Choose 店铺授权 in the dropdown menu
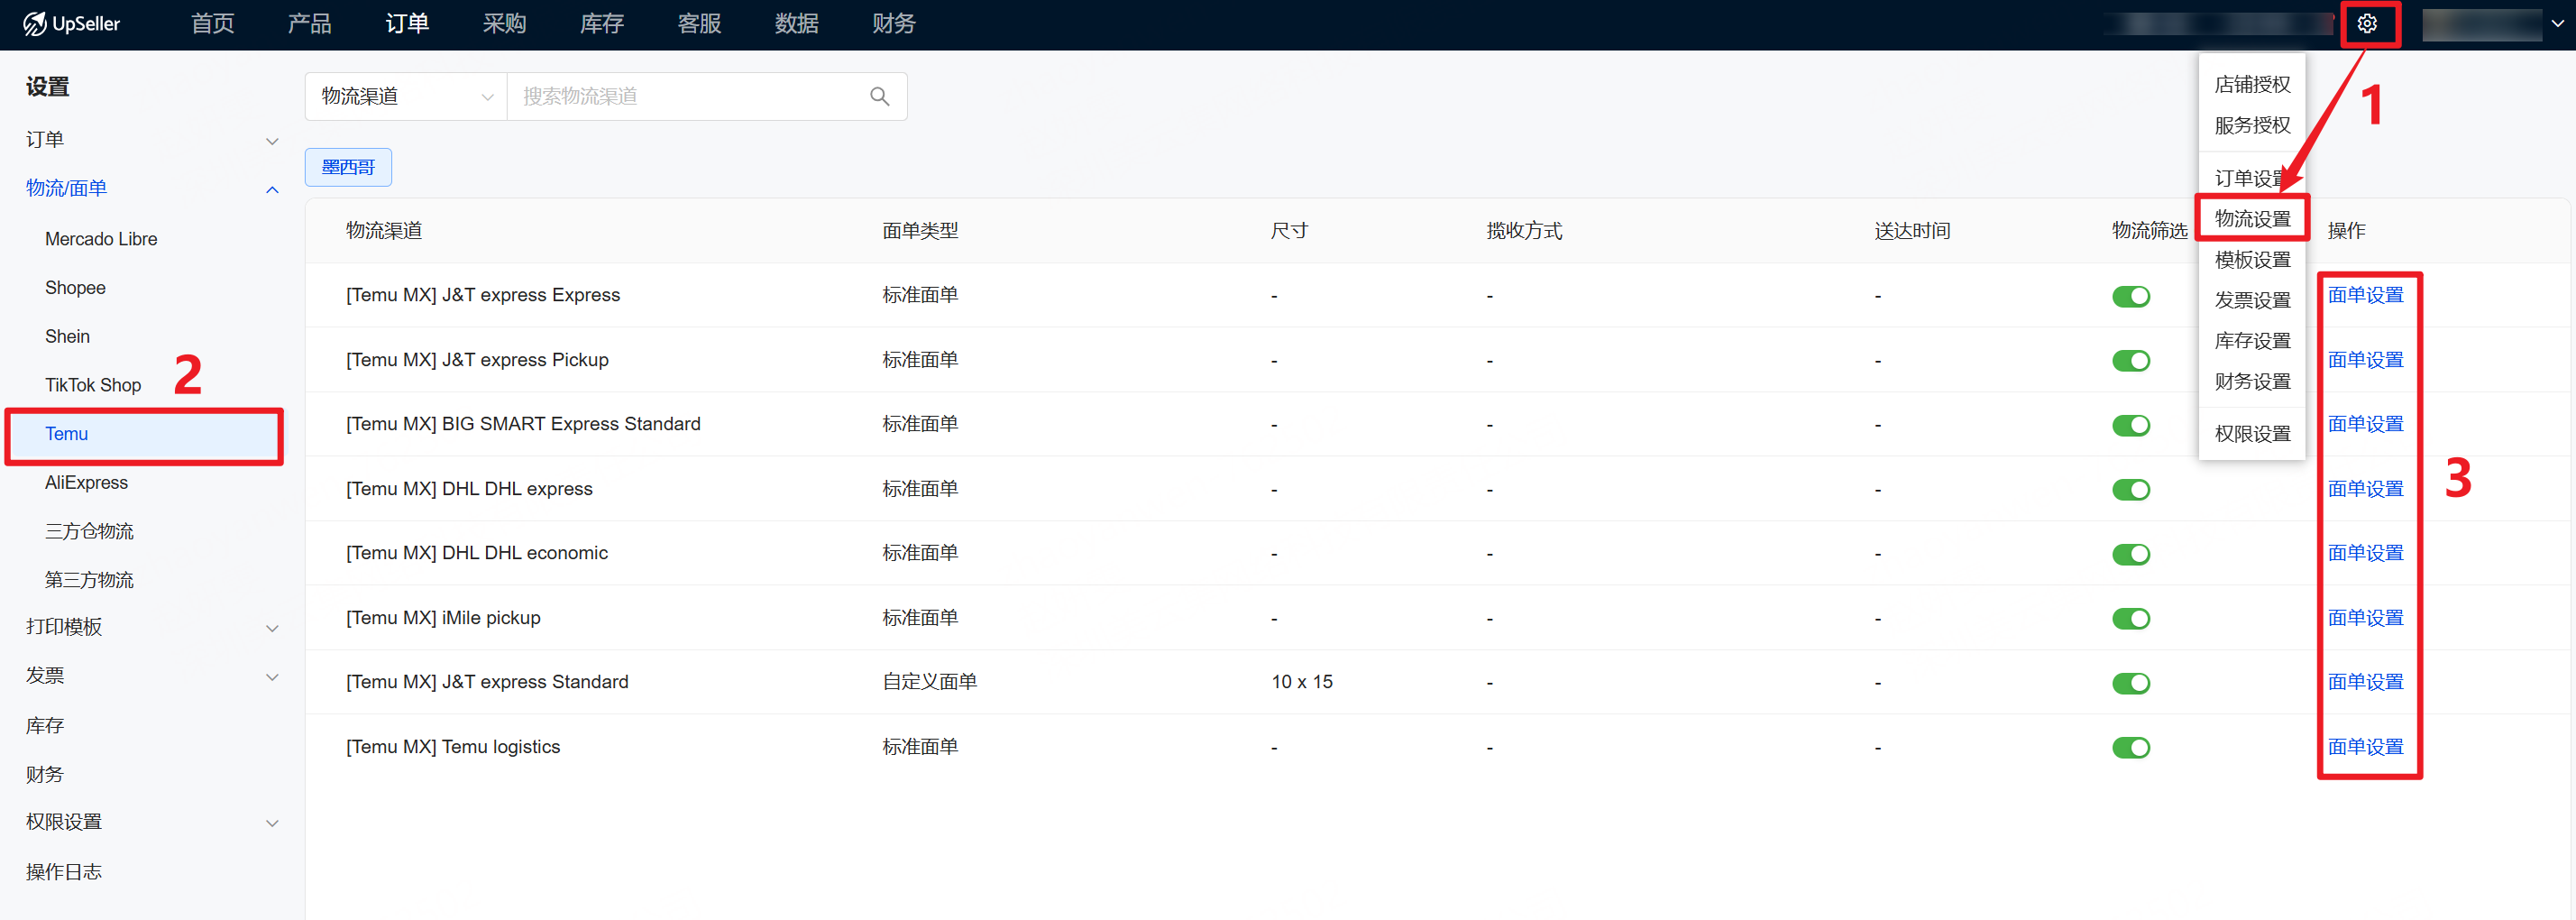The width and height of the screenshot is (2576, 920). click(x=2252, y=85)
